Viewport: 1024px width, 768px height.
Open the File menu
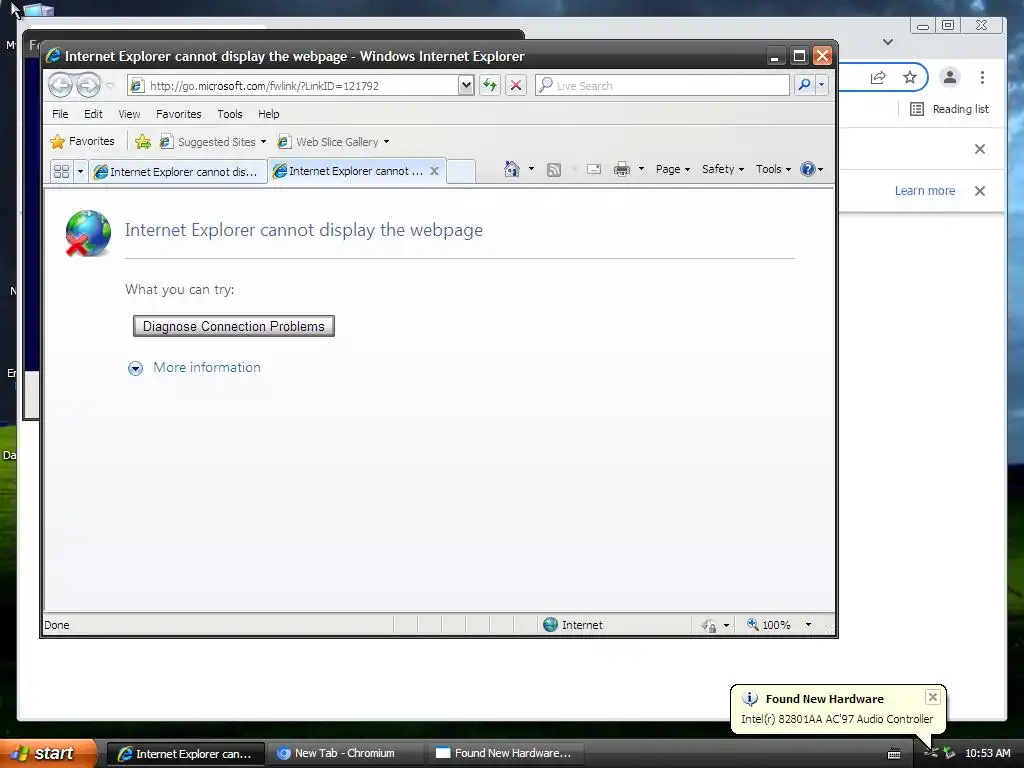(60, 114)
